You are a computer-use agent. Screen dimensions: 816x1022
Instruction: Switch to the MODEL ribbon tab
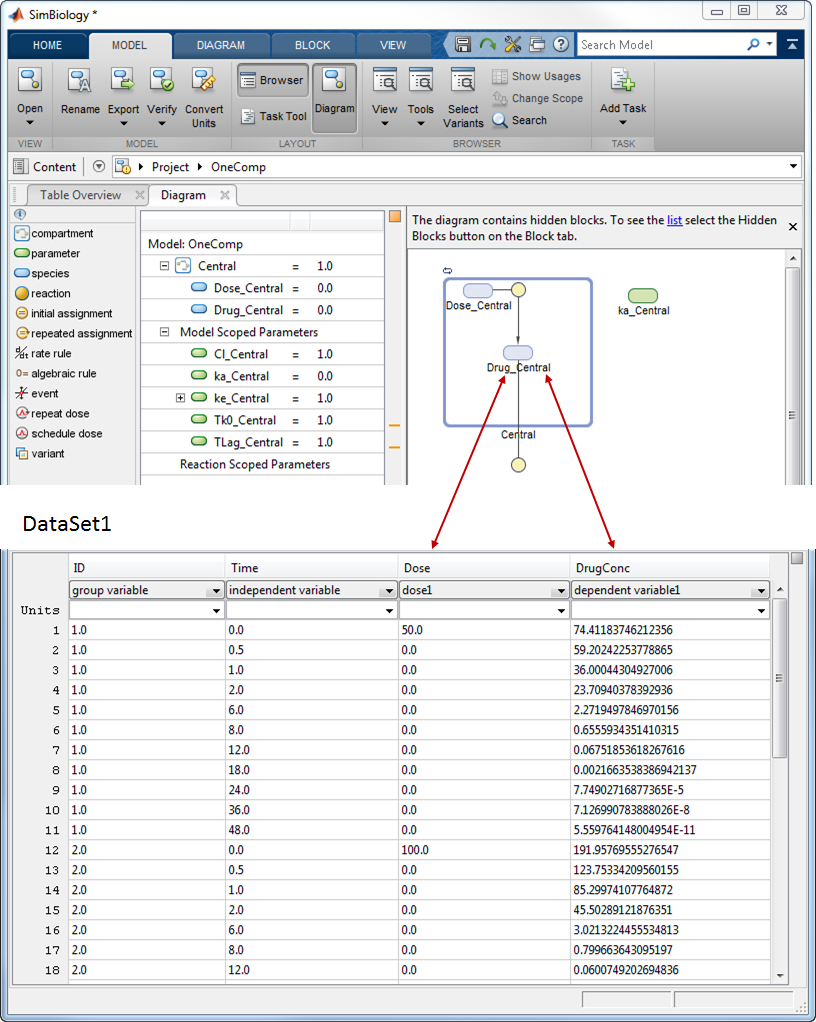click(129, 45)
